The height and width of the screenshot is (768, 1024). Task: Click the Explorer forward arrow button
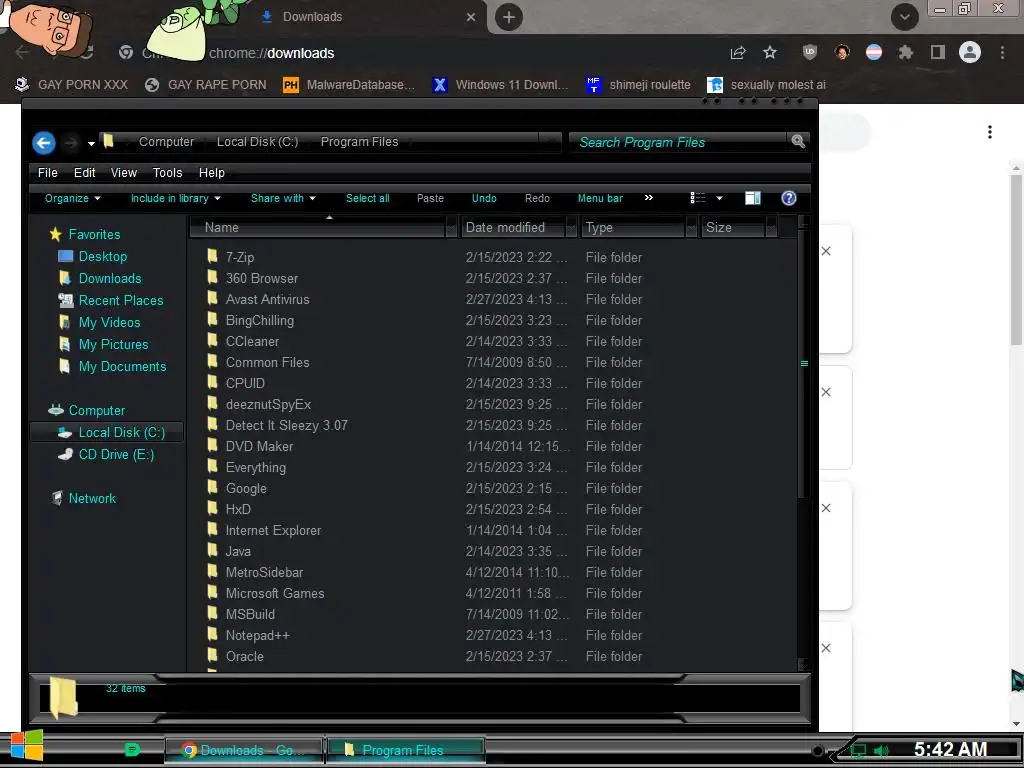(71, 142)
